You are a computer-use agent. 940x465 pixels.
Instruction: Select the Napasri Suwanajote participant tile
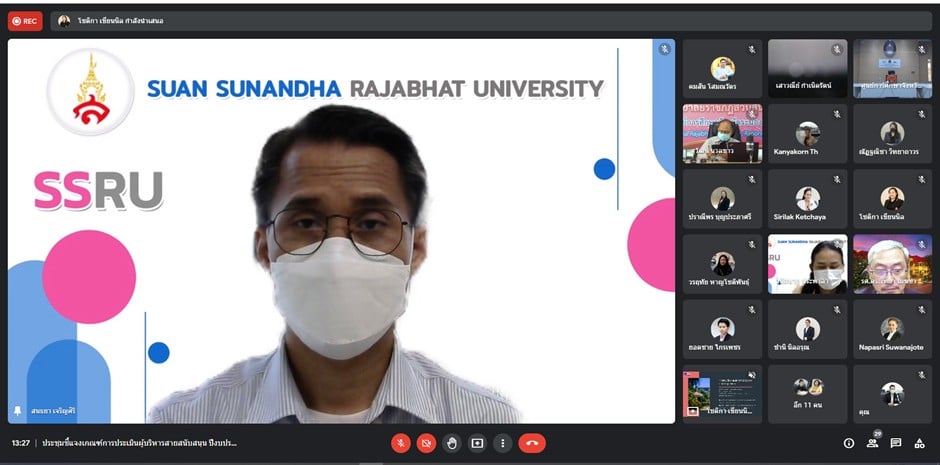[x=892, y=330]
